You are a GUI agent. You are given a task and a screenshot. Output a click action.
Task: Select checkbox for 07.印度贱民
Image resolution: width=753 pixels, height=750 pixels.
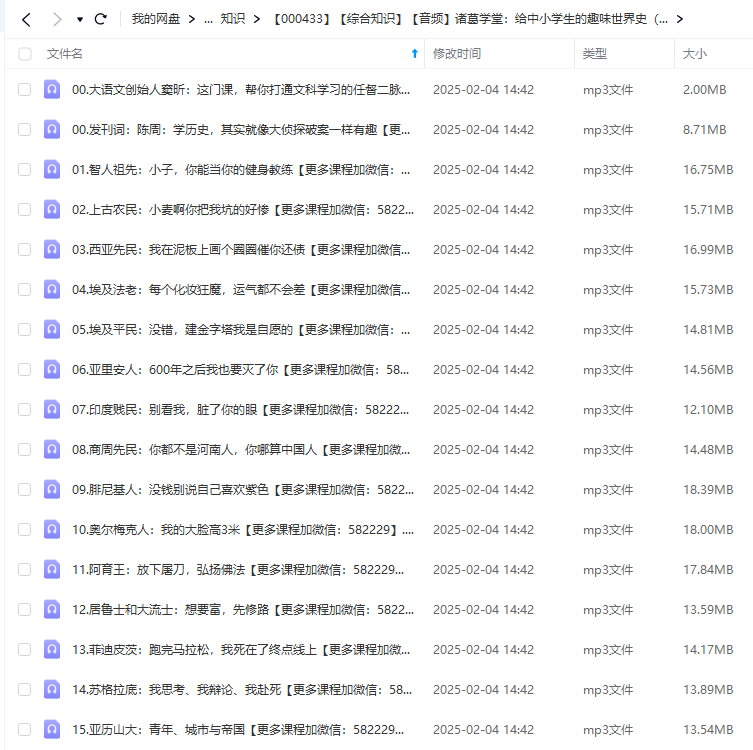coord(24,410)
